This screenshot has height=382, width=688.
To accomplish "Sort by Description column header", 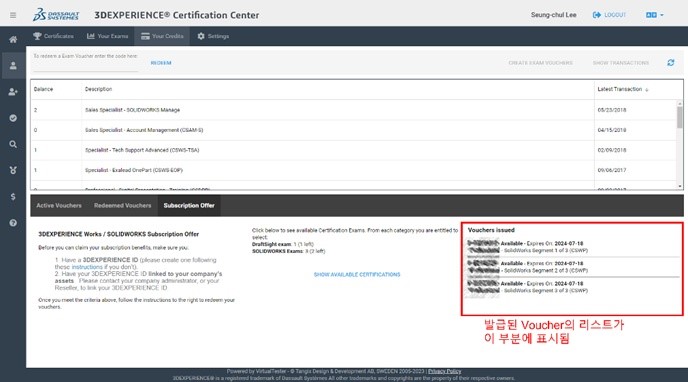I will coord(98,89).
